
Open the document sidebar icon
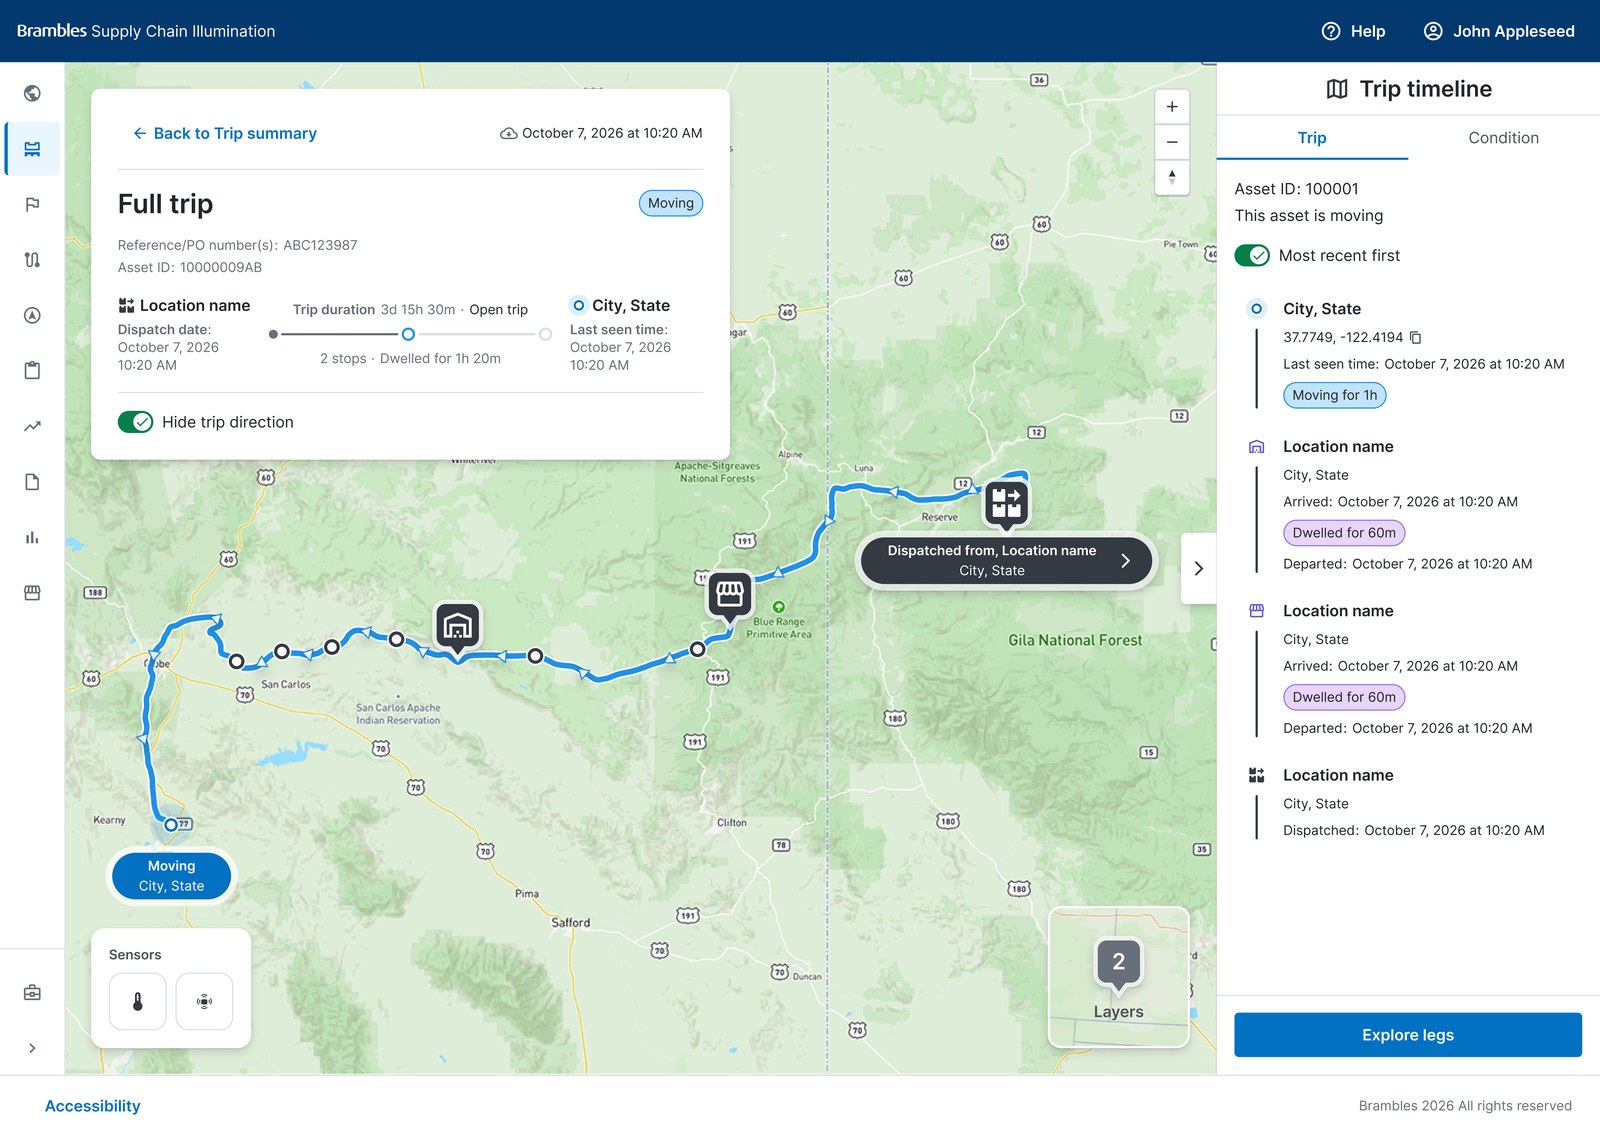pyautogui.click(x=32, y=482)
